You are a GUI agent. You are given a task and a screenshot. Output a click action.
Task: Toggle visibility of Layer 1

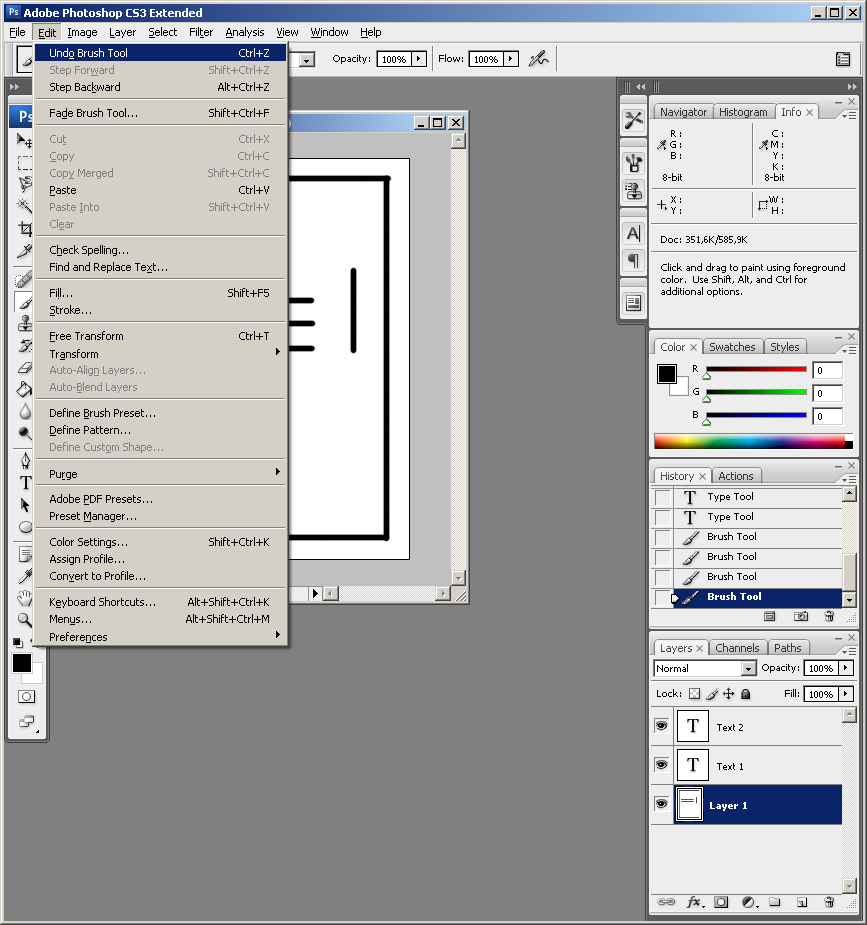(x=661, y=804)
